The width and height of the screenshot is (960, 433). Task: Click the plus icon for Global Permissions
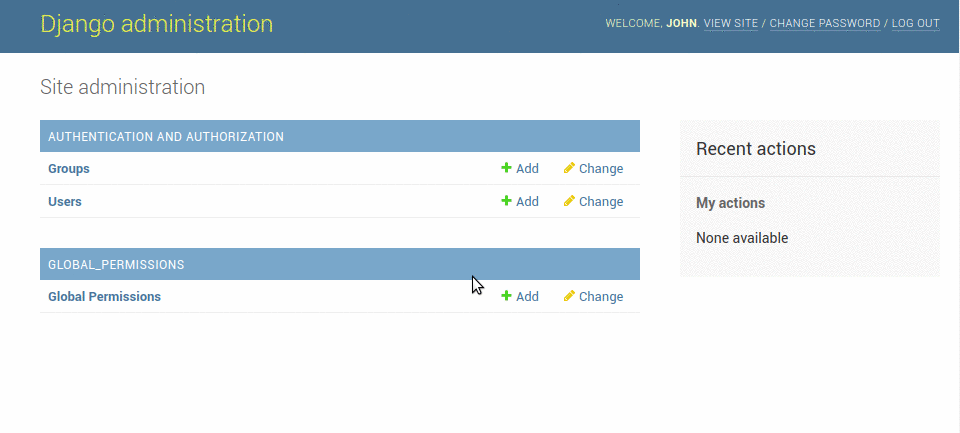(507, 297)
